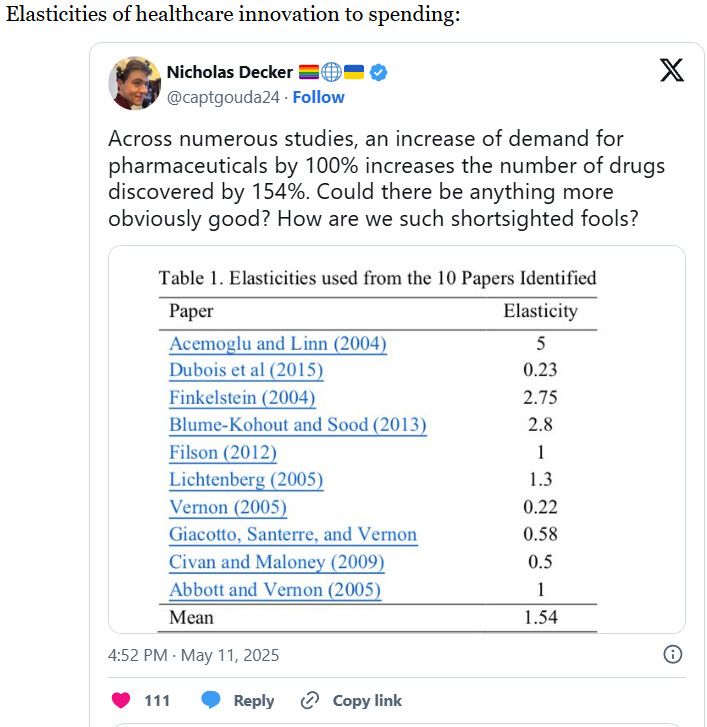Follow @captgouda24
The width and height of the screenshot is (707, 727).
tap(318, 97)
